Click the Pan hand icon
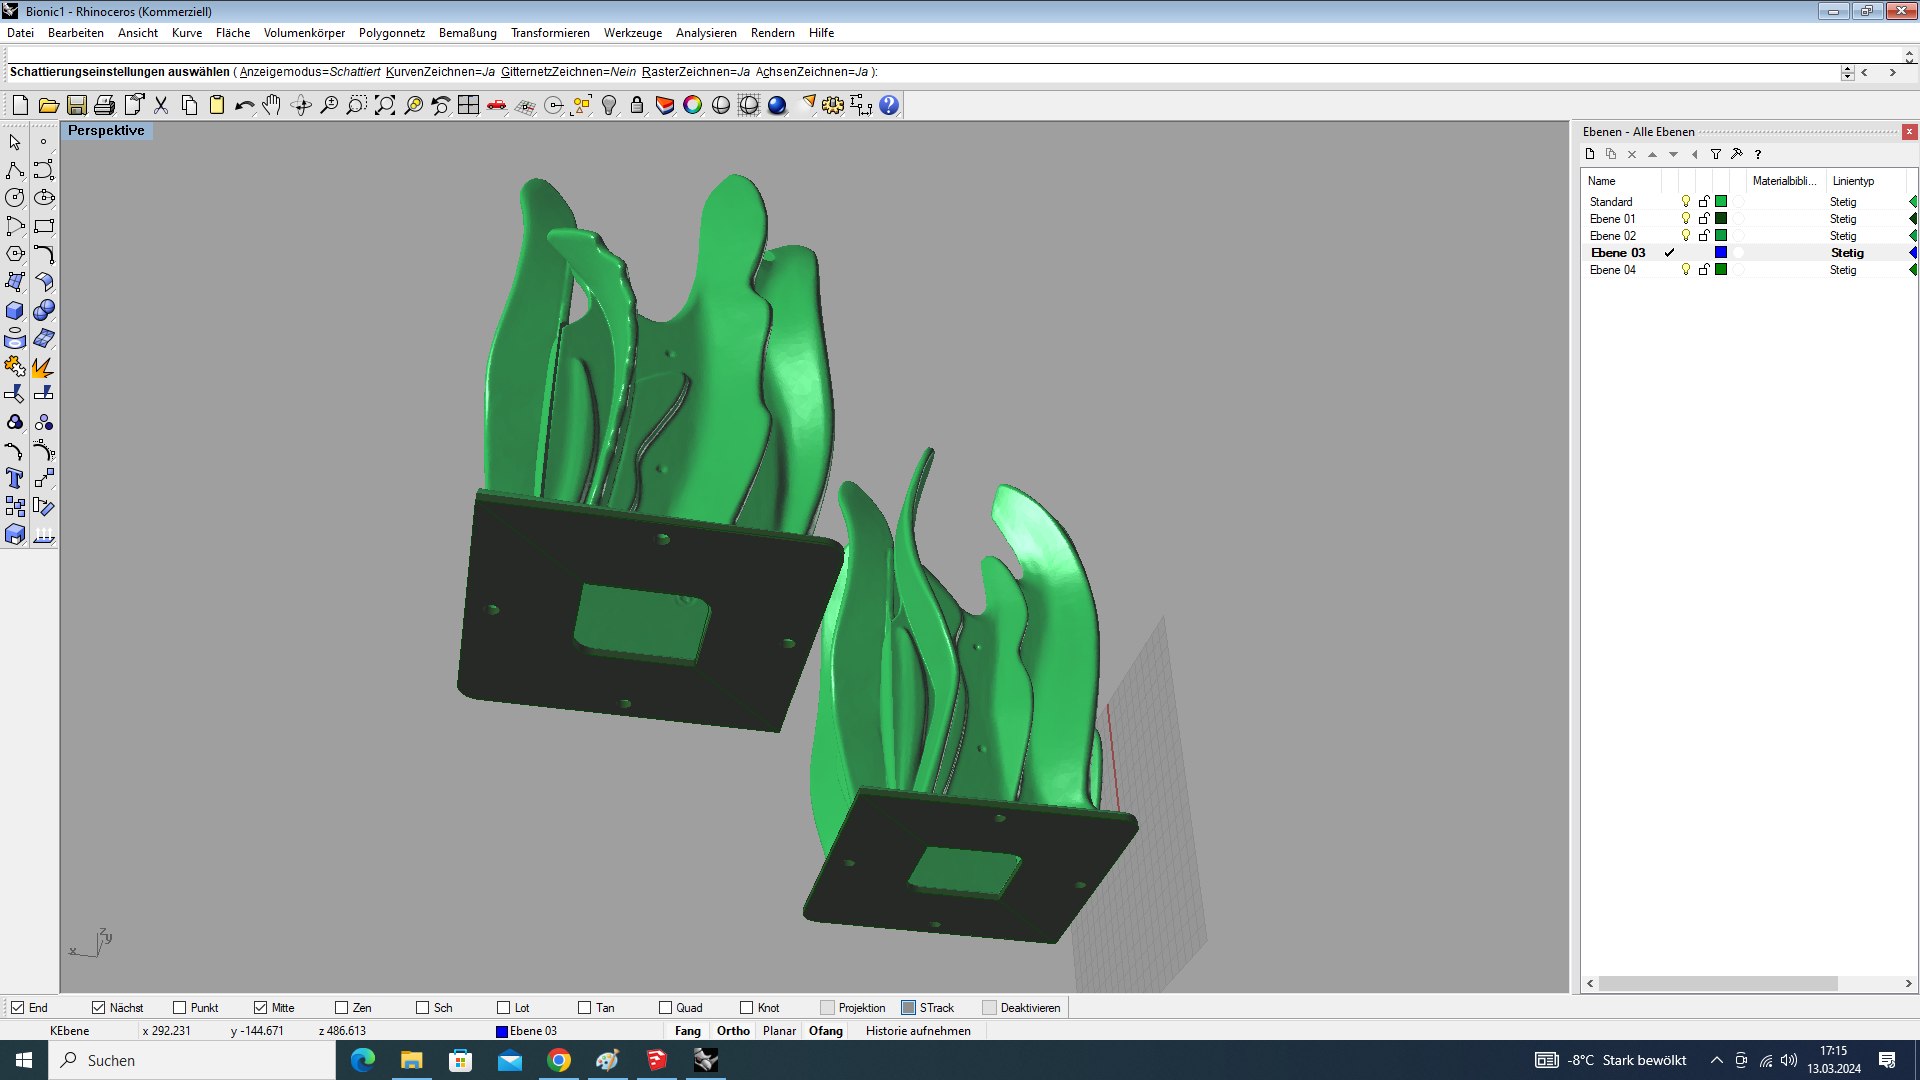The width and height of the screenshot is (1920, 1080). (x=272, y=105)
